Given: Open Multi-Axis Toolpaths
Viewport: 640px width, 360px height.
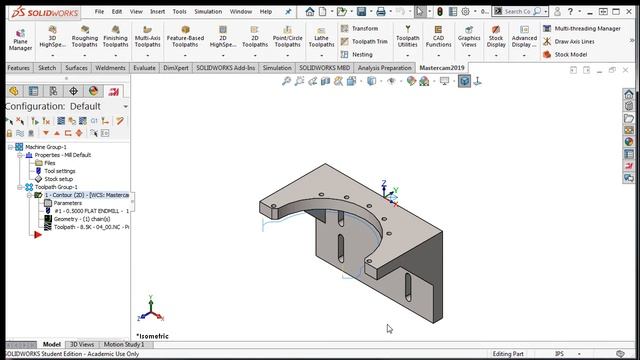Looking at the screenshot, I should pyautogui.click(x=147, y=36).
